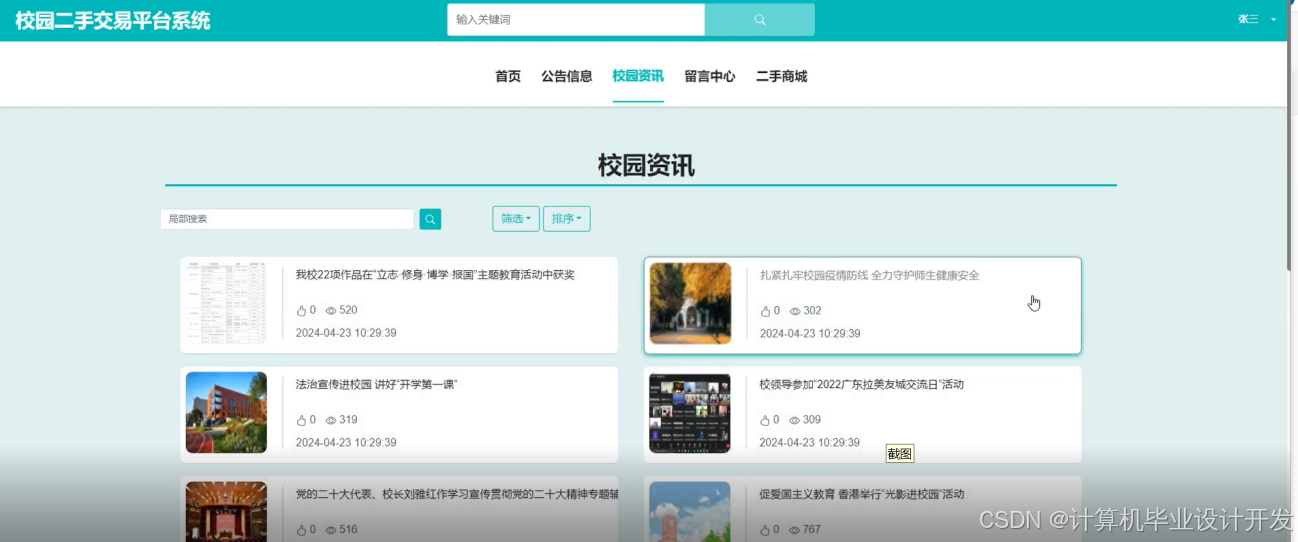
Task: Open the red building thumbnail image
Action: point(226,412)
